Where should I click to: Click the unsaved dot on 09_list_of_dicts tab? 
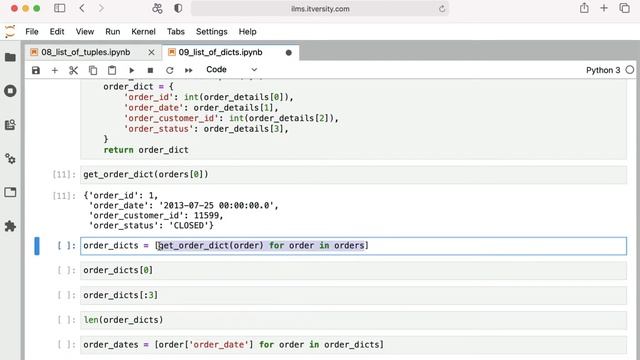coord(289,53)
